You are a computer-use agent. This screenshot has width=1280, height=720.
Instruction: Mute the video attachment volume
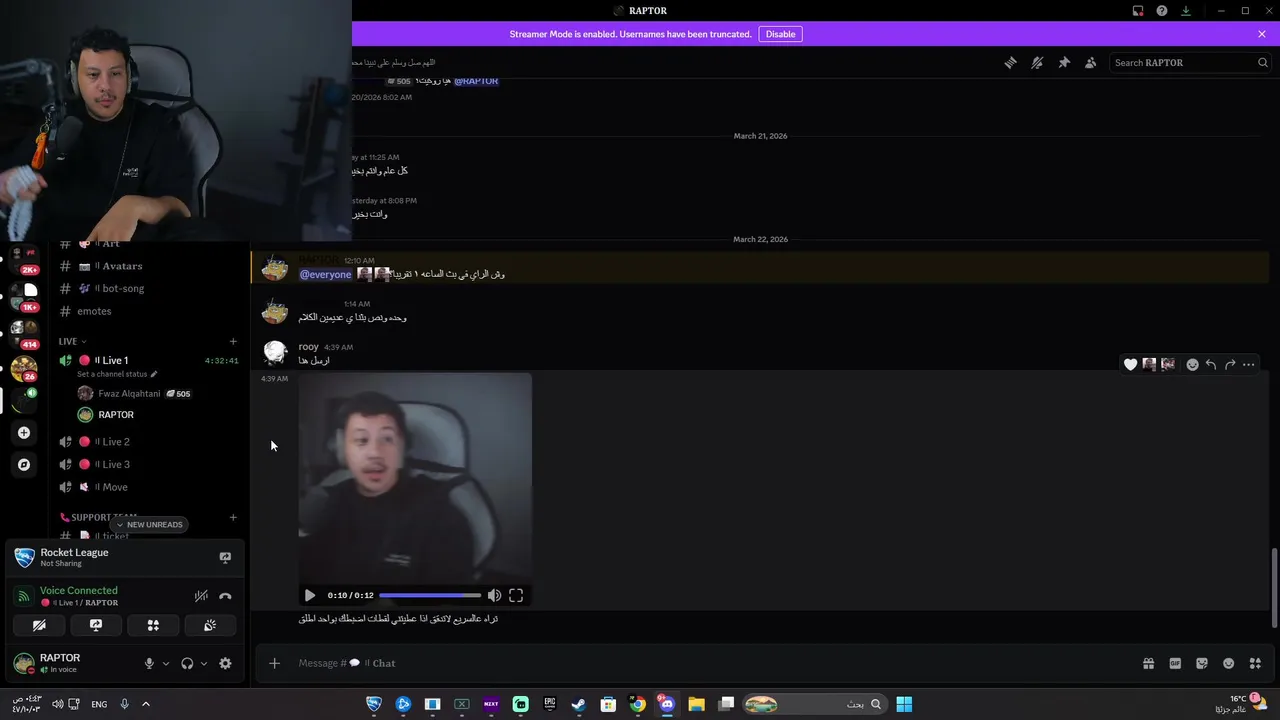coord(494,595)
